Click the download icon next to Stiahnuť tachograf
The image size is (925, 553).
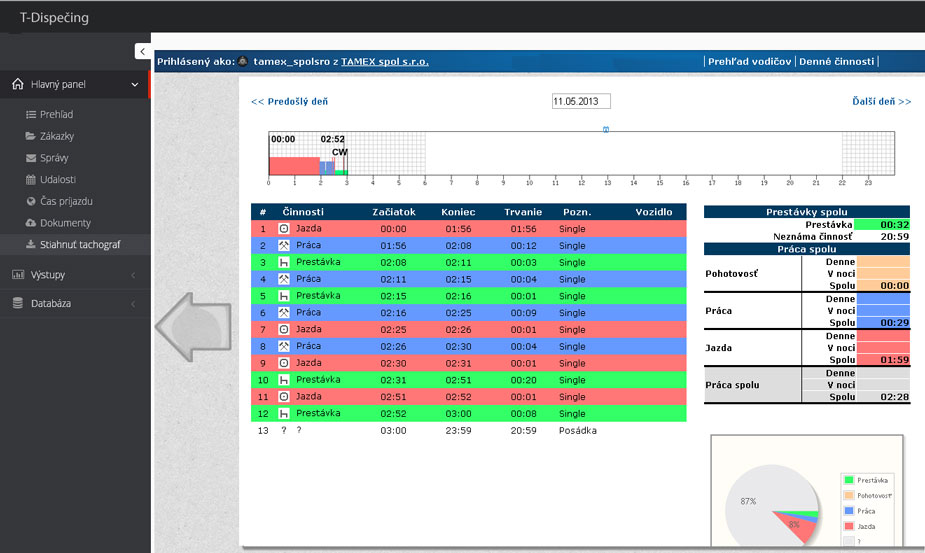coord(31,244)
